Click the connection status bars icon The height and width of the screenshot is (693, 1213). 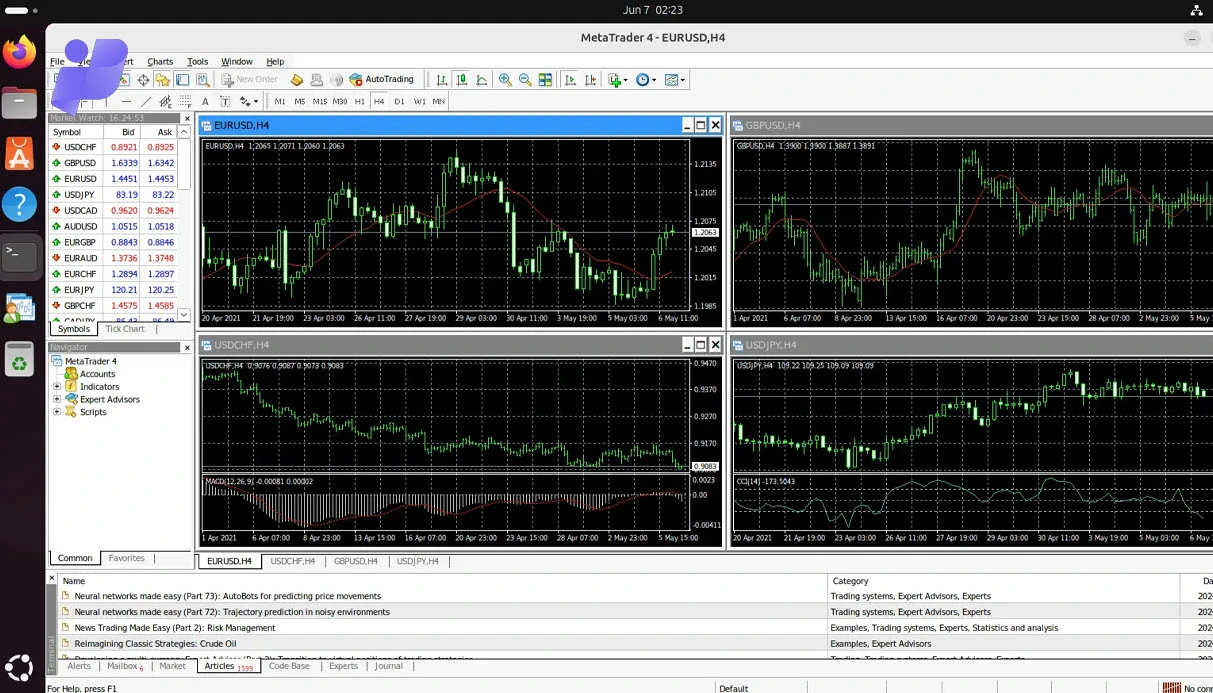tap(1171, 688)
